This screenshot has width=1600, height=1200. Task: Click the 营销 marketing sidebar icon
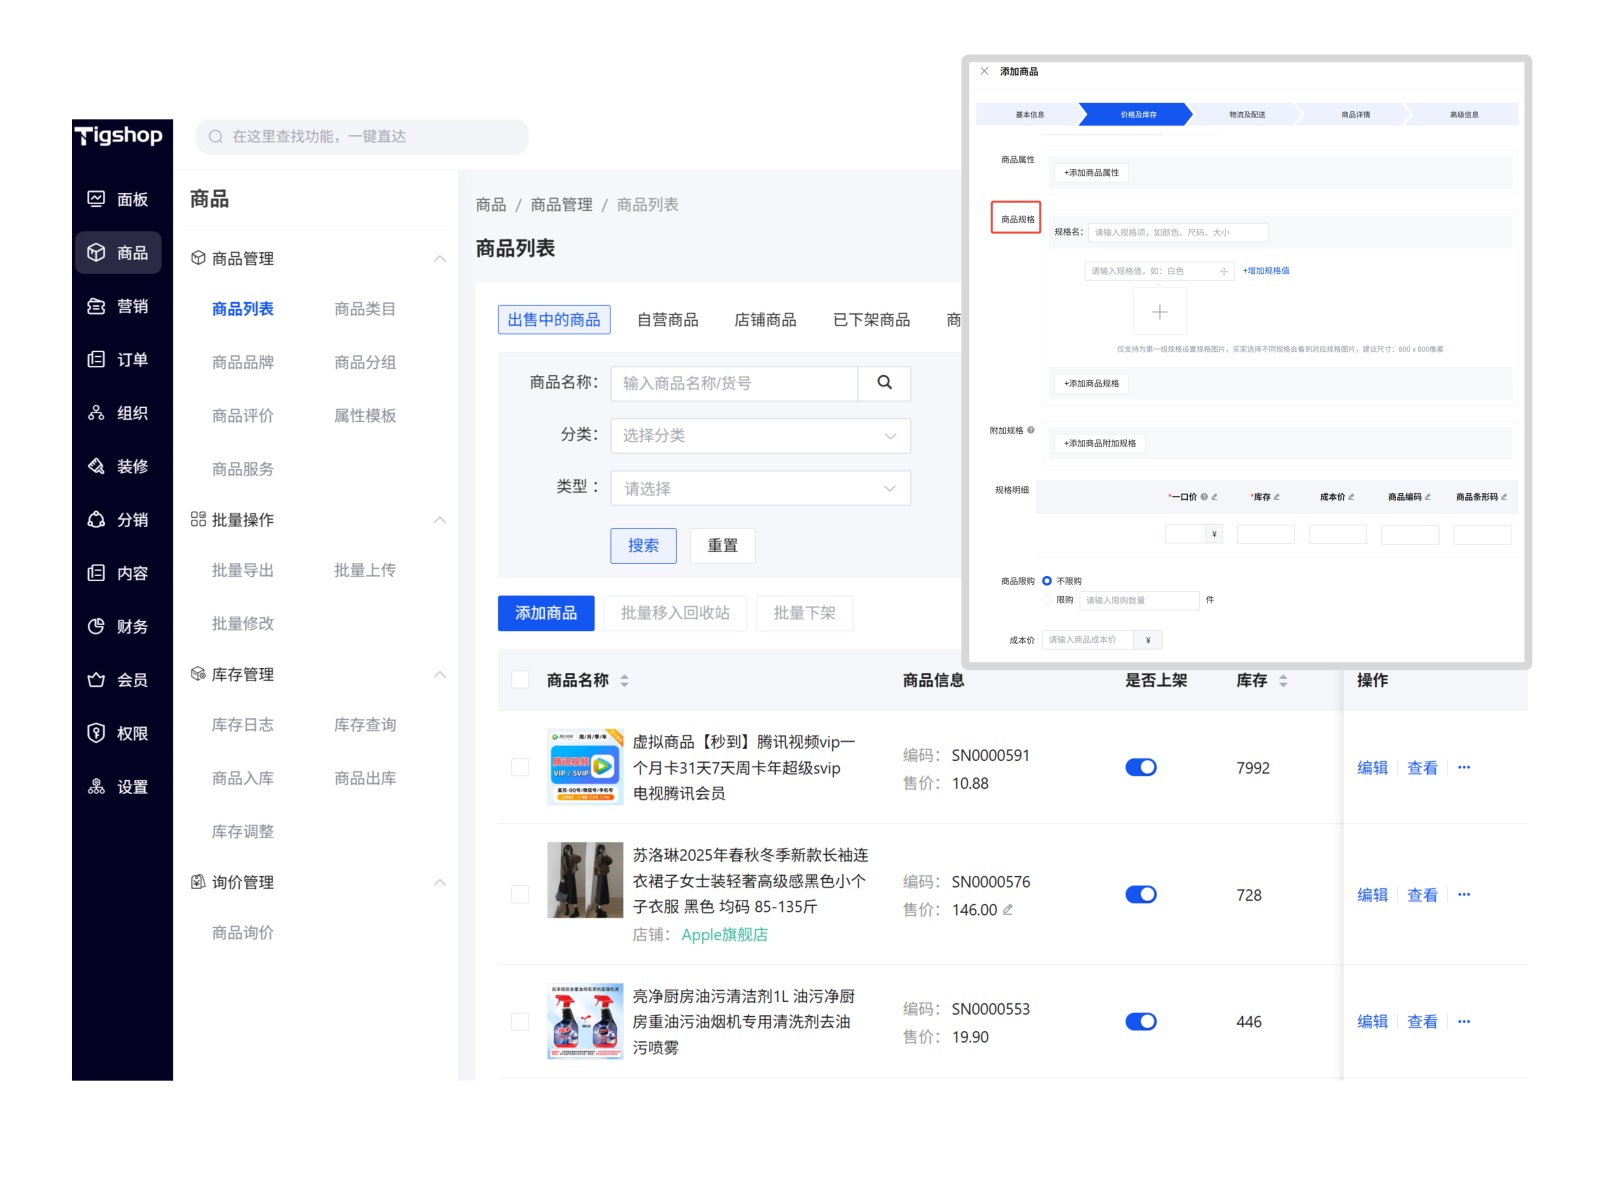(x=97, y=306)
